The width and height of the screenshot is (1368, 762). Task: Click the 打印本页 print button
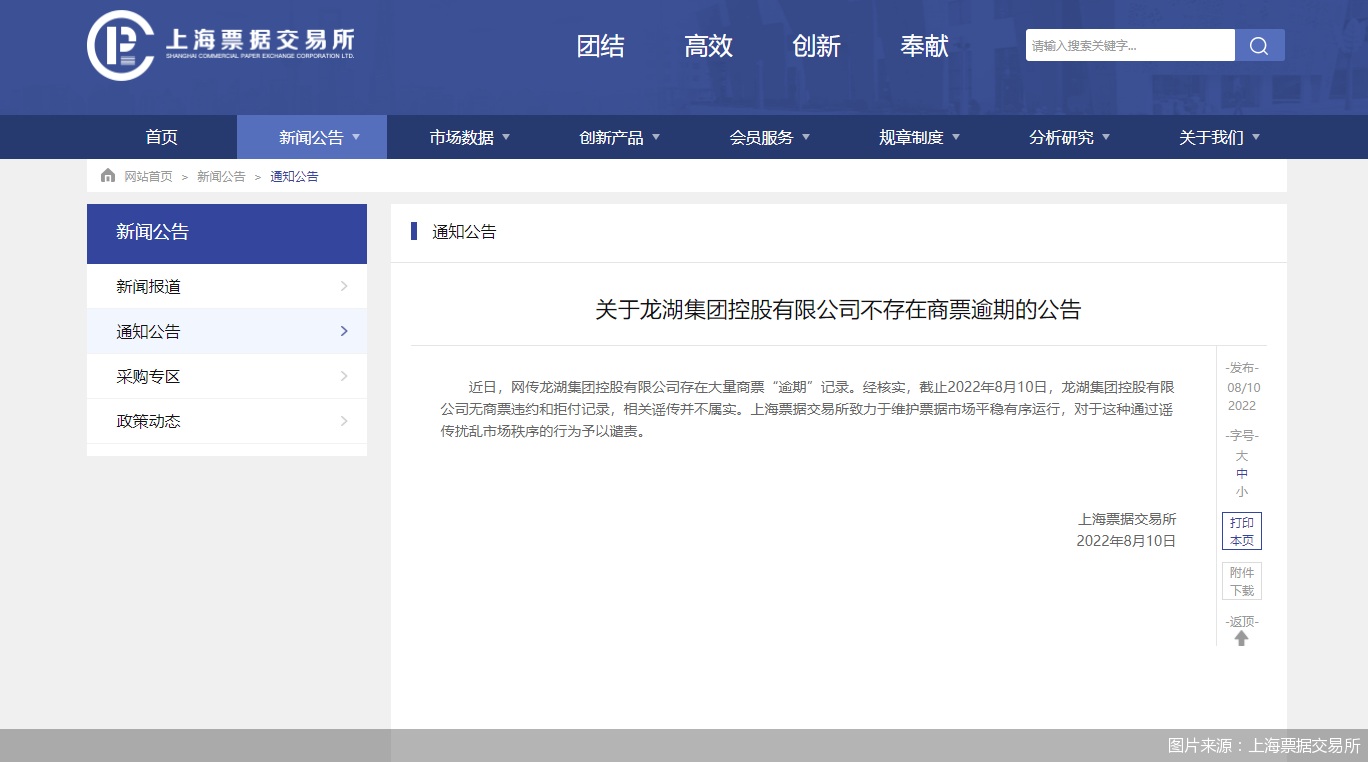(1242, 531)
